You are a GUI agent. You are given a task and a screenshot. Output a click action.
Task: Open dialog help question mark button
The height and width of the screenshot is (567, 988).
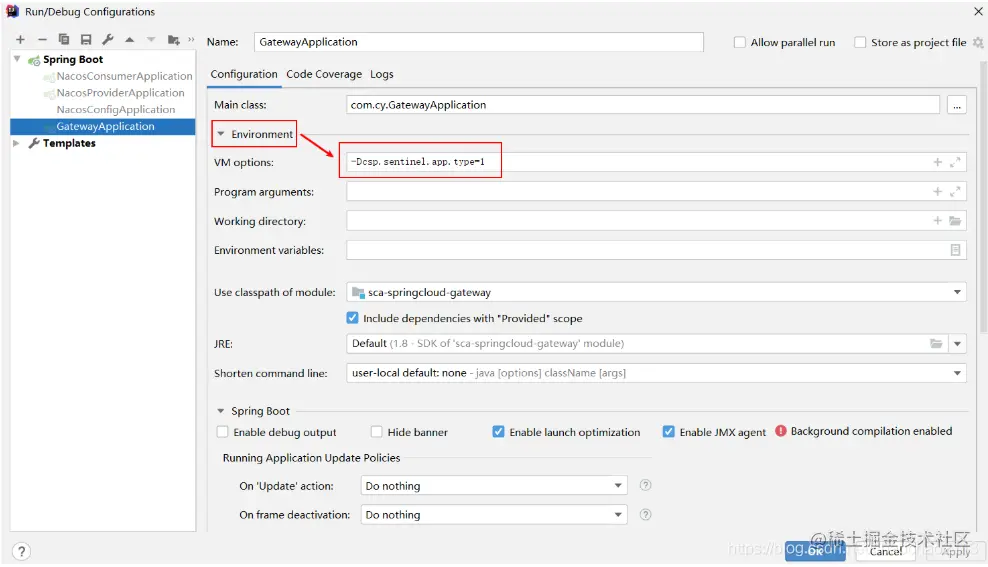[x=21, y=552]
